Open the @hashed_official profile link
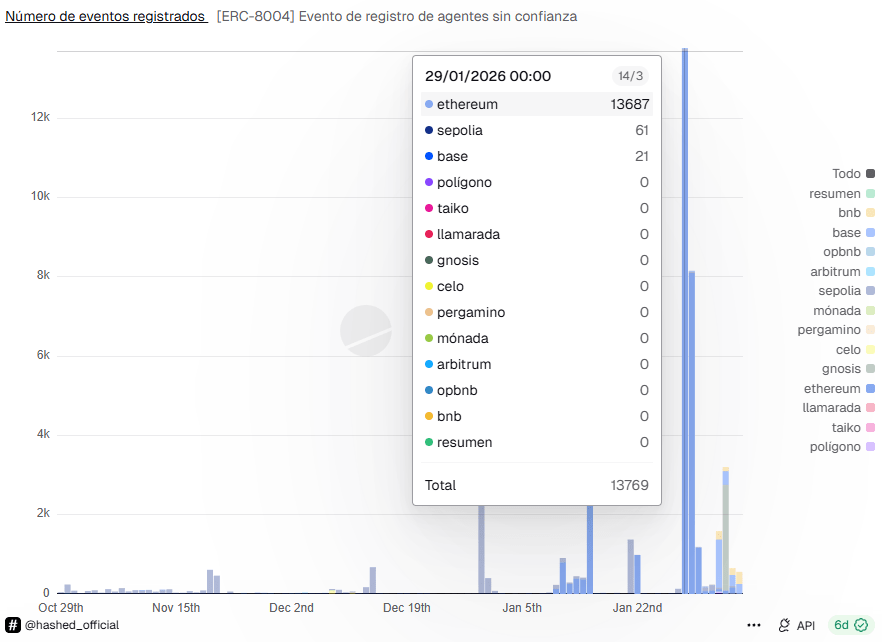Viewport: 882px width, 642px height. click(71, 625)
